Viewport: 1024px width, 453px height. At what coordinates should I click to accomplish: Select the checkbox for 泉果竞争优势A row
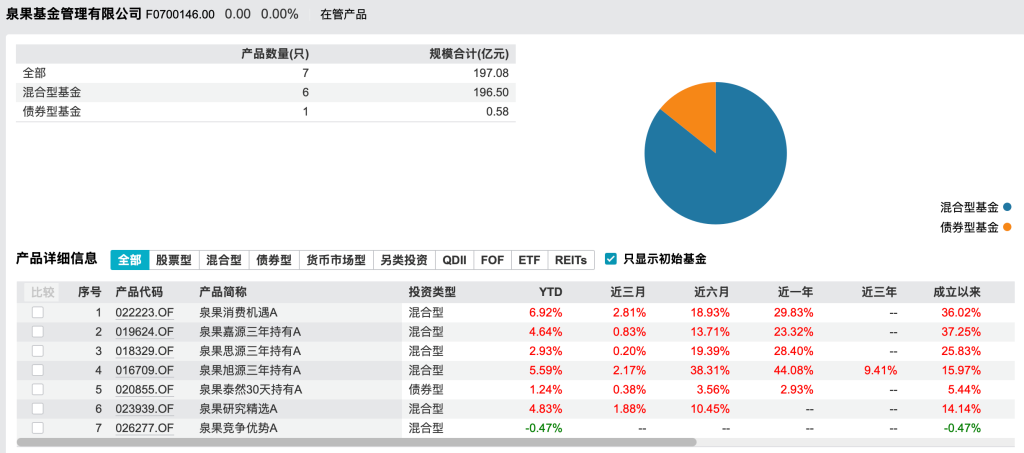[x=38, y=428]
